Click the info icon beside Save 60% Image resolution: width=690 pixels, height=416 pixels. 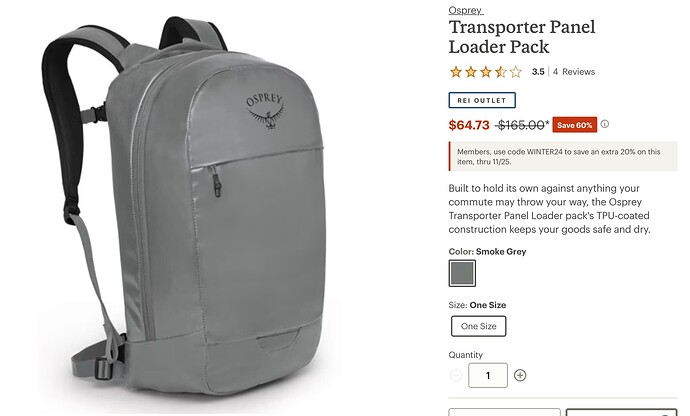coord(605,124)
